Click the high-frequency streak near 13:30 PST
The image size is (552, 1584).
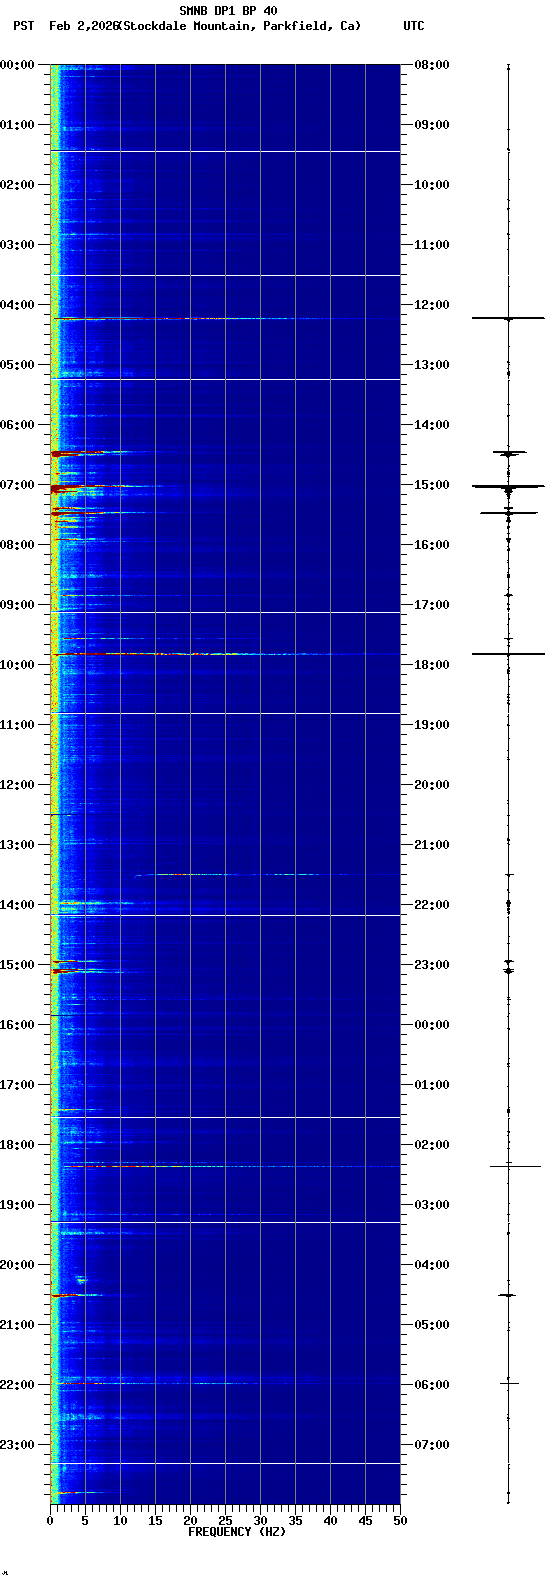[230, 874]
